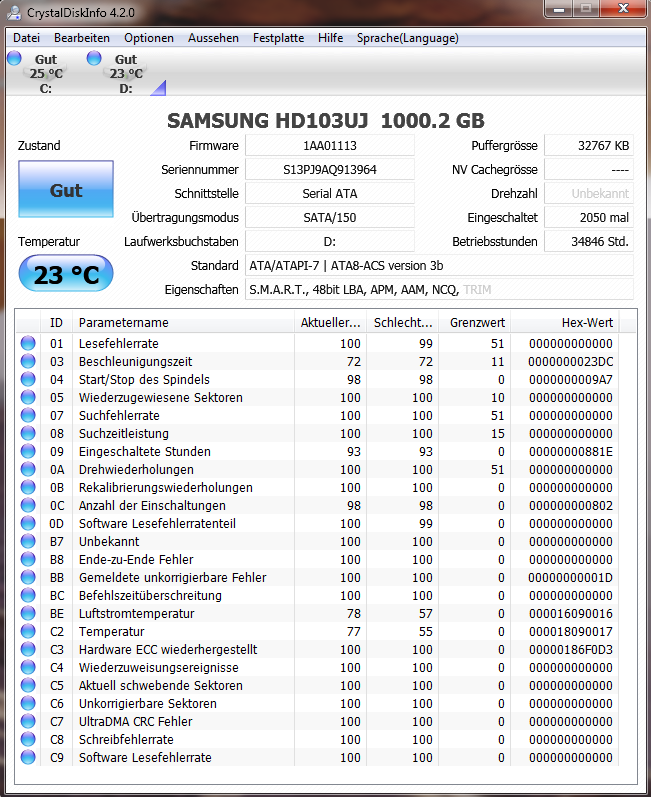
Task: Click the Eigenschaften field with S.M.A.R.T.
Action: coord(440,289)
